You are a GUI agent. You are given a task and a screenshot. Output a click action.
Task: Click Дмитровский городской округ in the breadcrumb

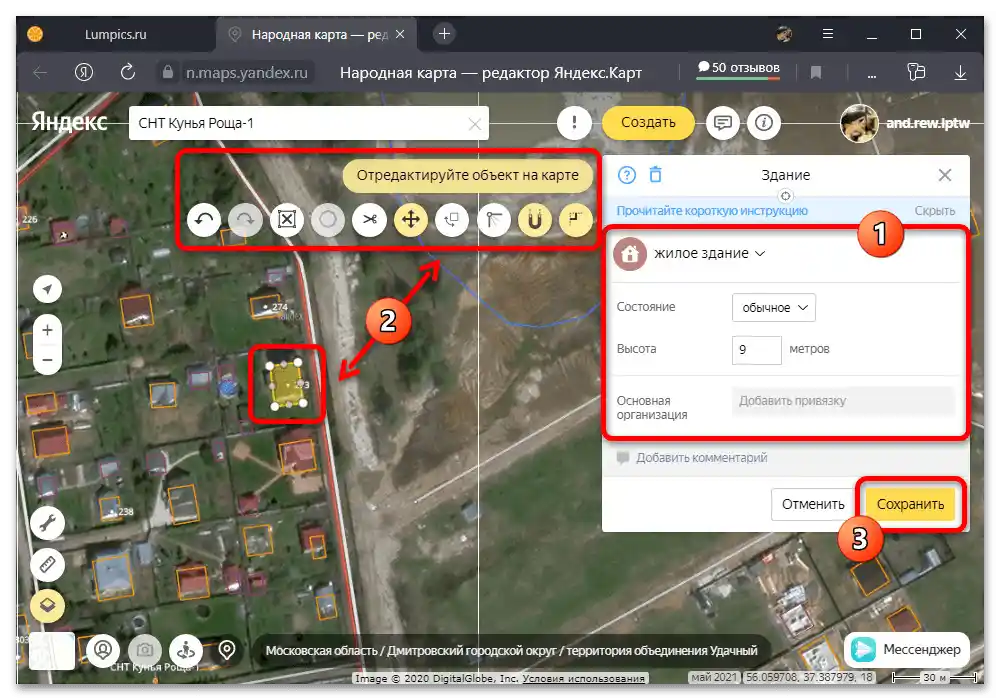pos(472,650)
